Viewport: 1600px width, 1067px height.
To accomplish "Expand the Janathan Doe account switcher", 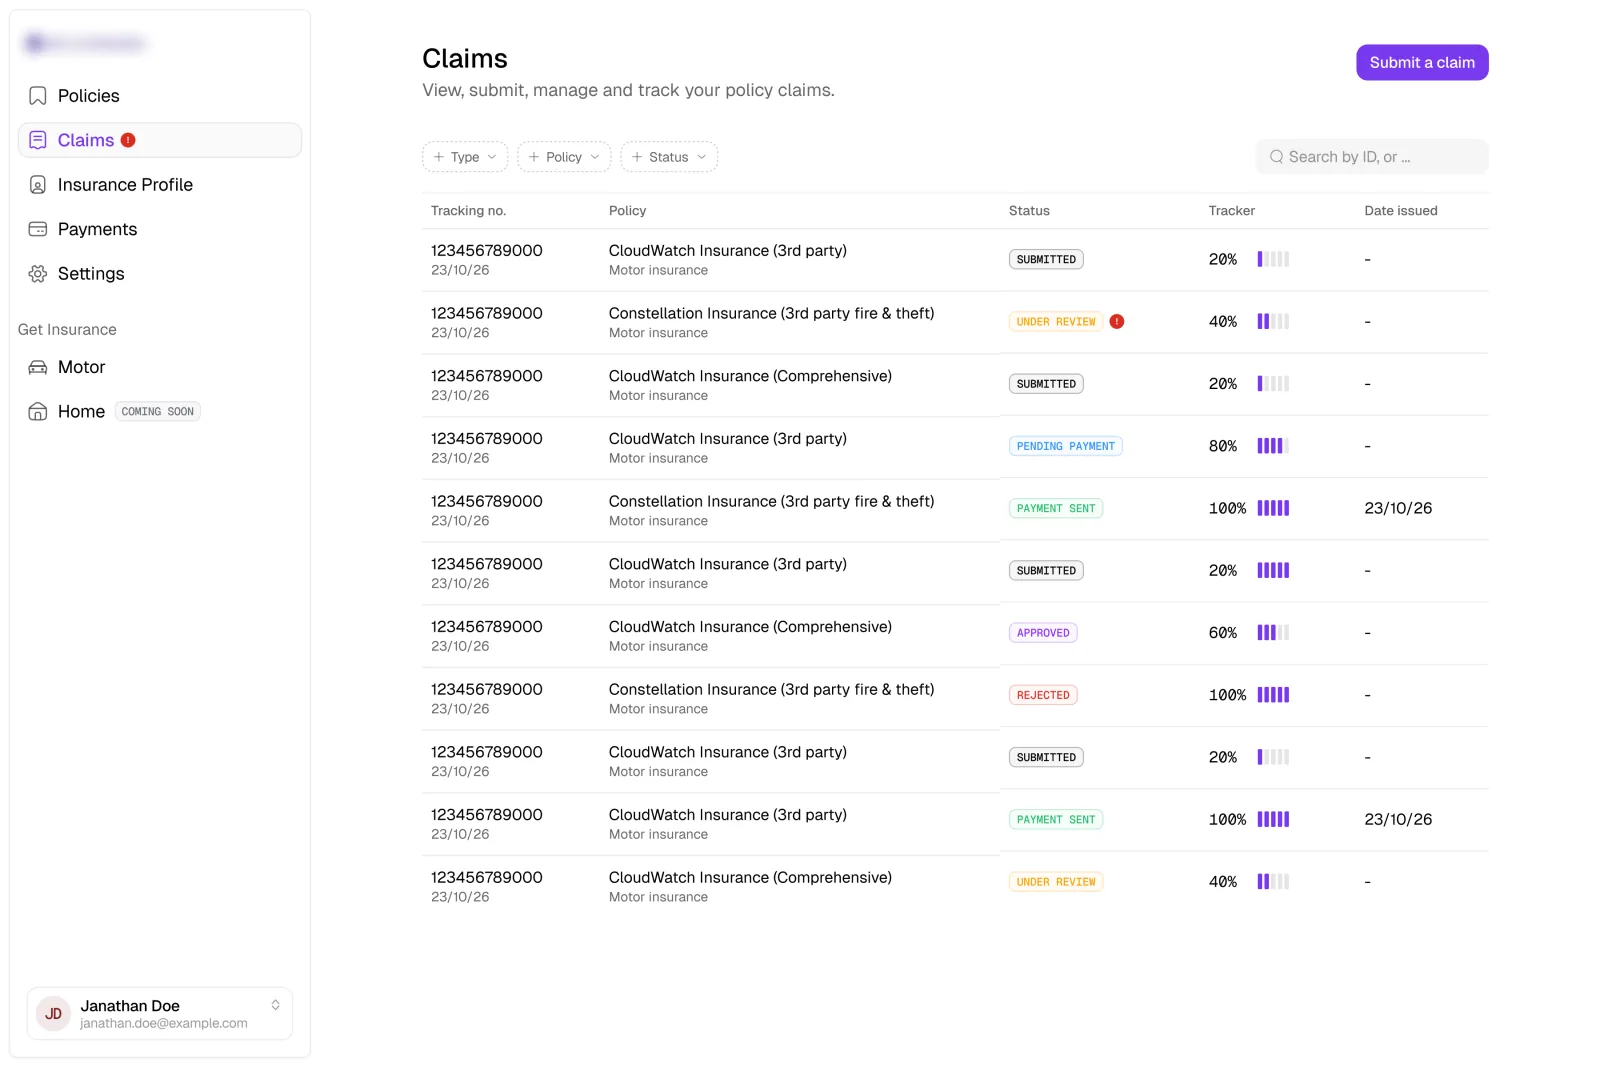I will pos(275,1005).
